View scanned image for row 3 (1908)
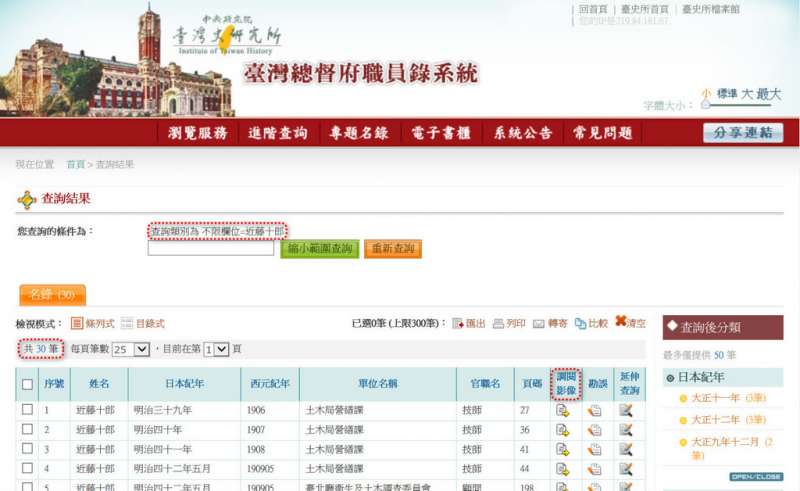Screen dimensions: 800x491 point(562,450)
